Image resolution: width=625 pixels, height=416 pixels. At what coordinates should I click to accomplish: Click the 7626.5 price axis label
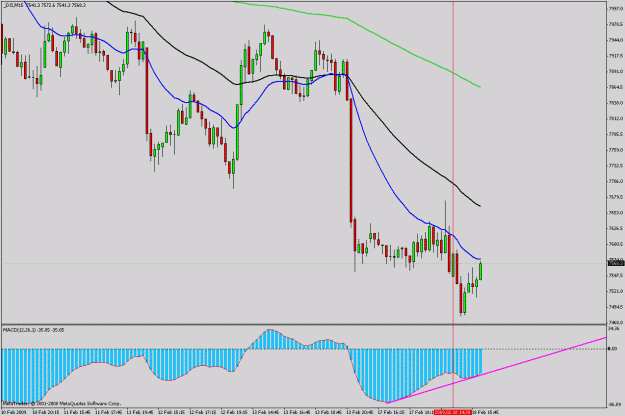pos(616,228)
